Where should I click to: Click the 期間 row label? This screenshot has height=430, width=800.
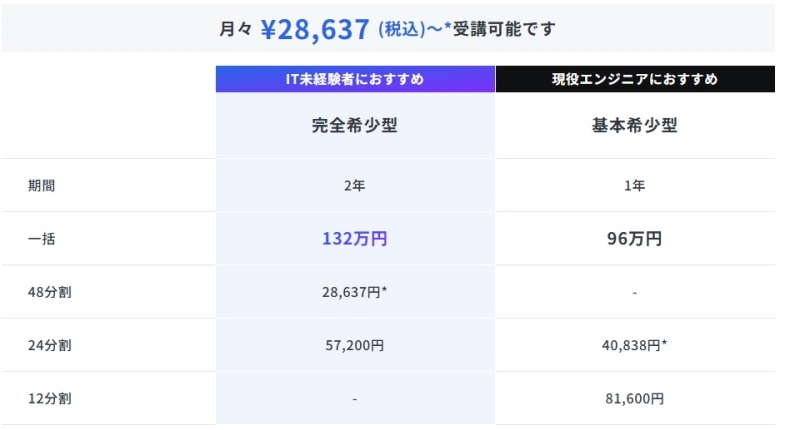(42, 186)
